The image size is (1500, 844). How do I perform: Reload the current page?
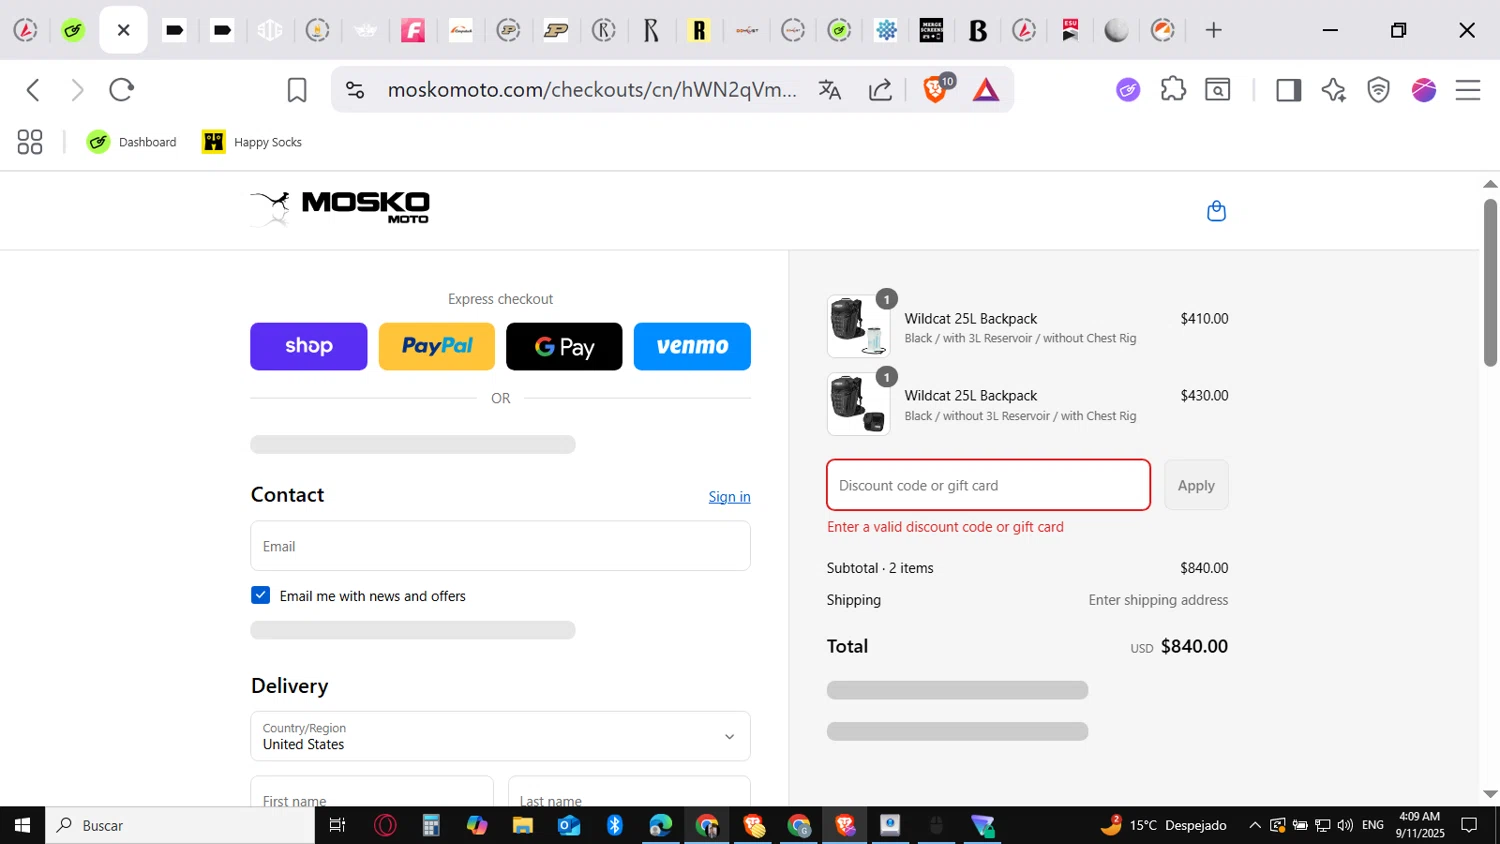tap(122, 90)
